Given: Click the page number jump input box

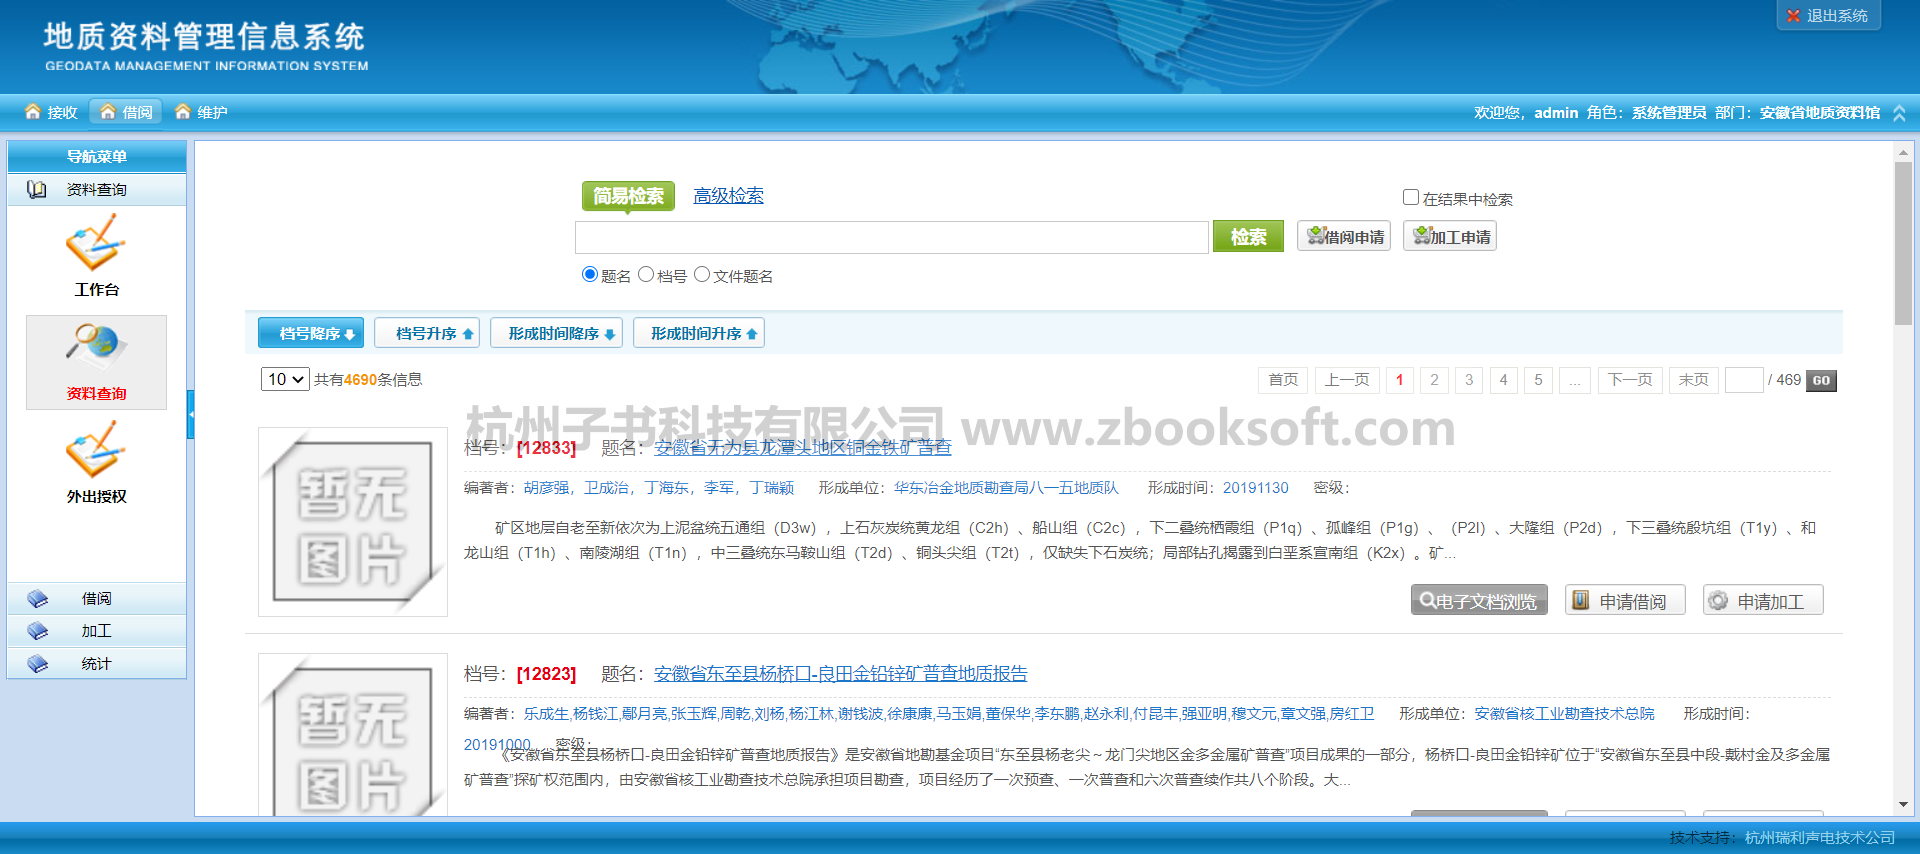Looking at the screenshot, I should click(1744, 380).
